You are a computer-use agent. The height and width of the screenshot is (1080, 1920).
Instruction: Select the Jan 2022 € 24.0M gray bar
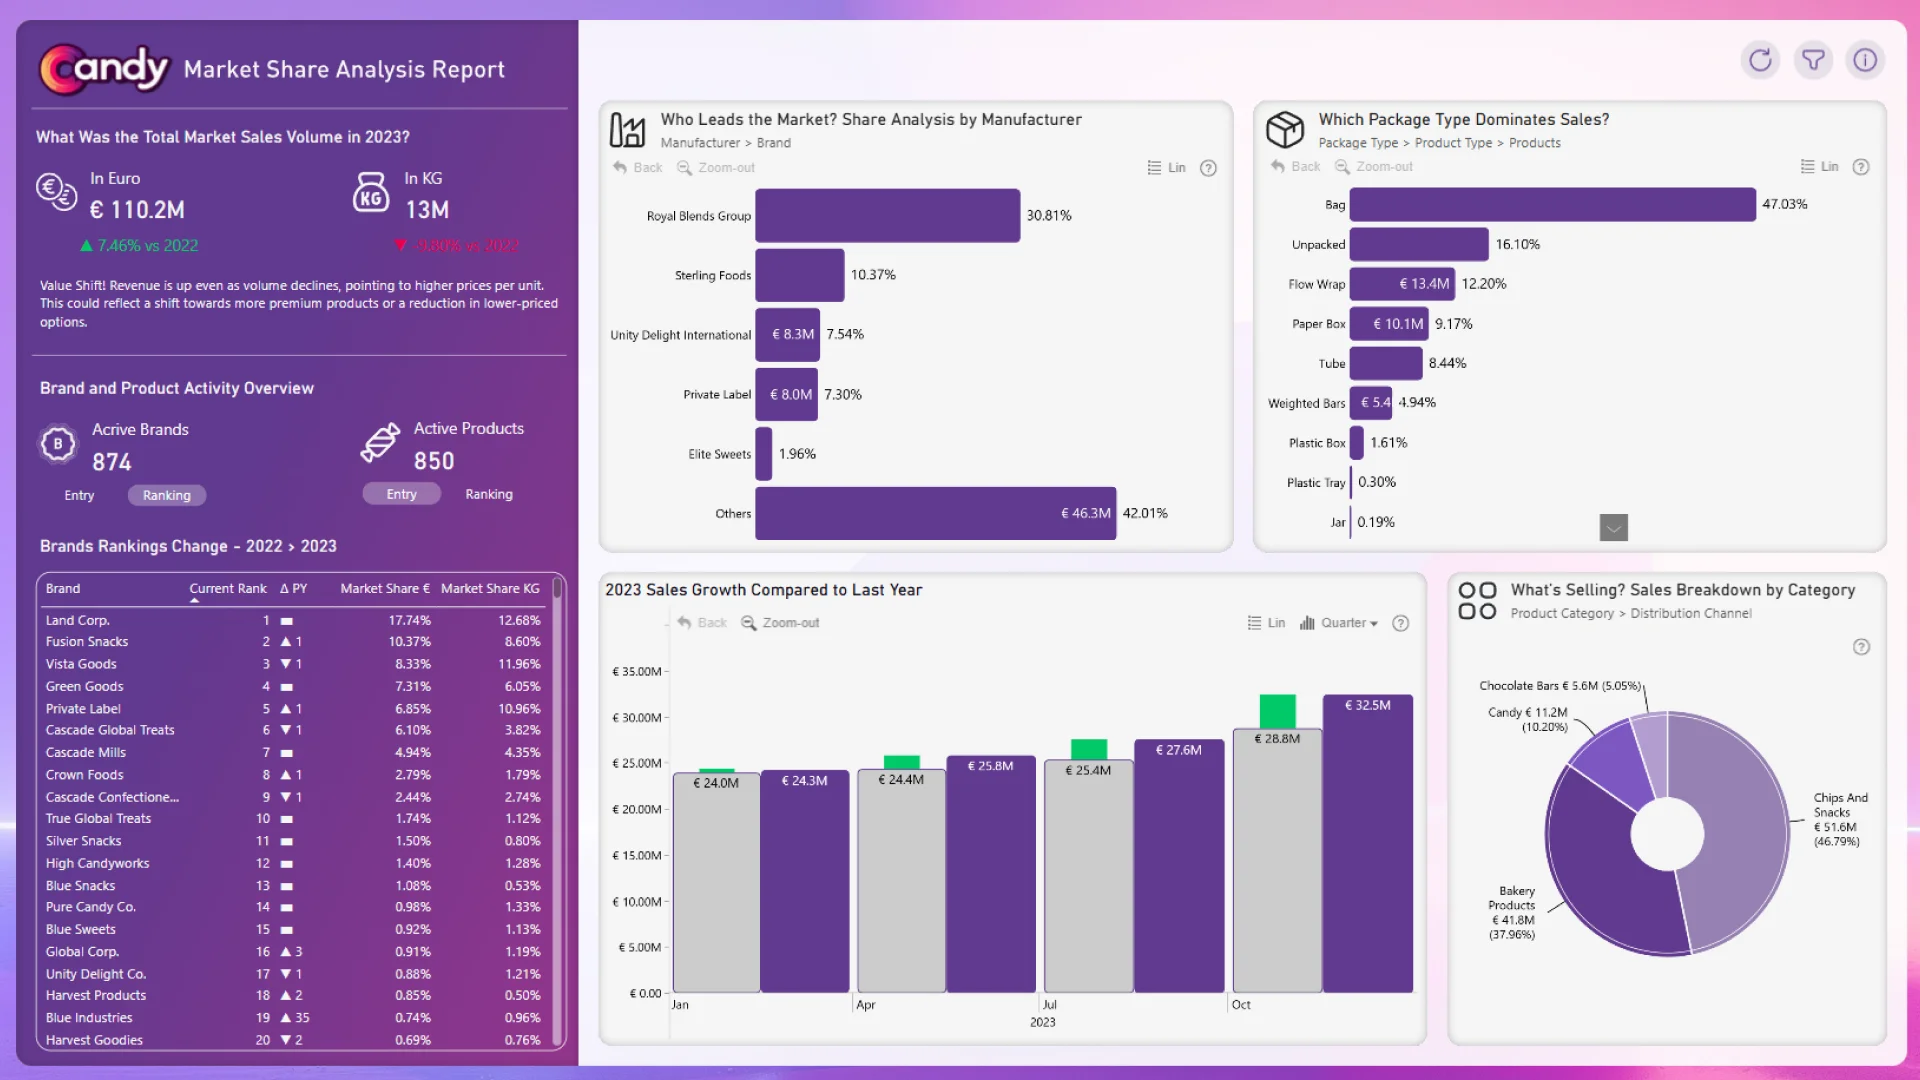click(x=716, y=883)
